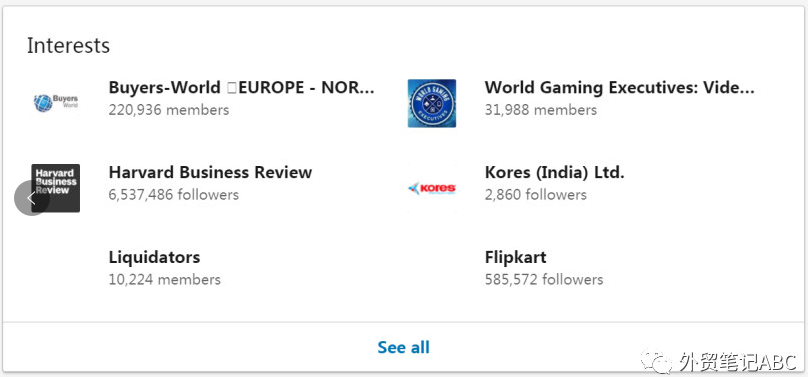The width and height of the screenshot is (808, 377).
Task: Go back with the left chevron arrow
Action: [31, 198]
